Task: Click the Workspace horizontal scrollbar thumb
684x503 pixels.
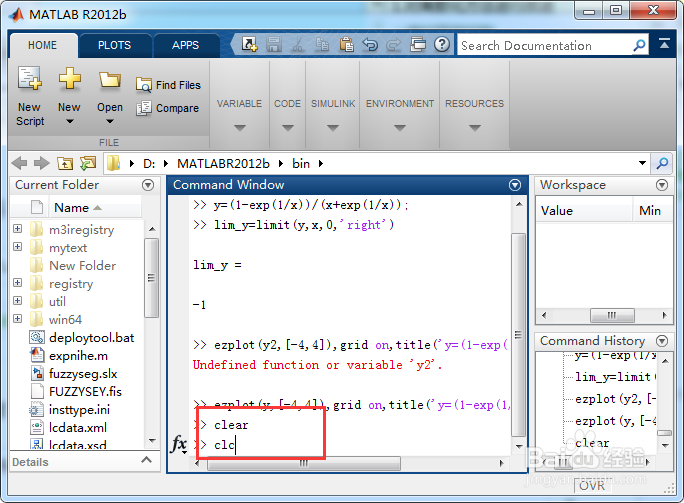Action: (612, 315)
